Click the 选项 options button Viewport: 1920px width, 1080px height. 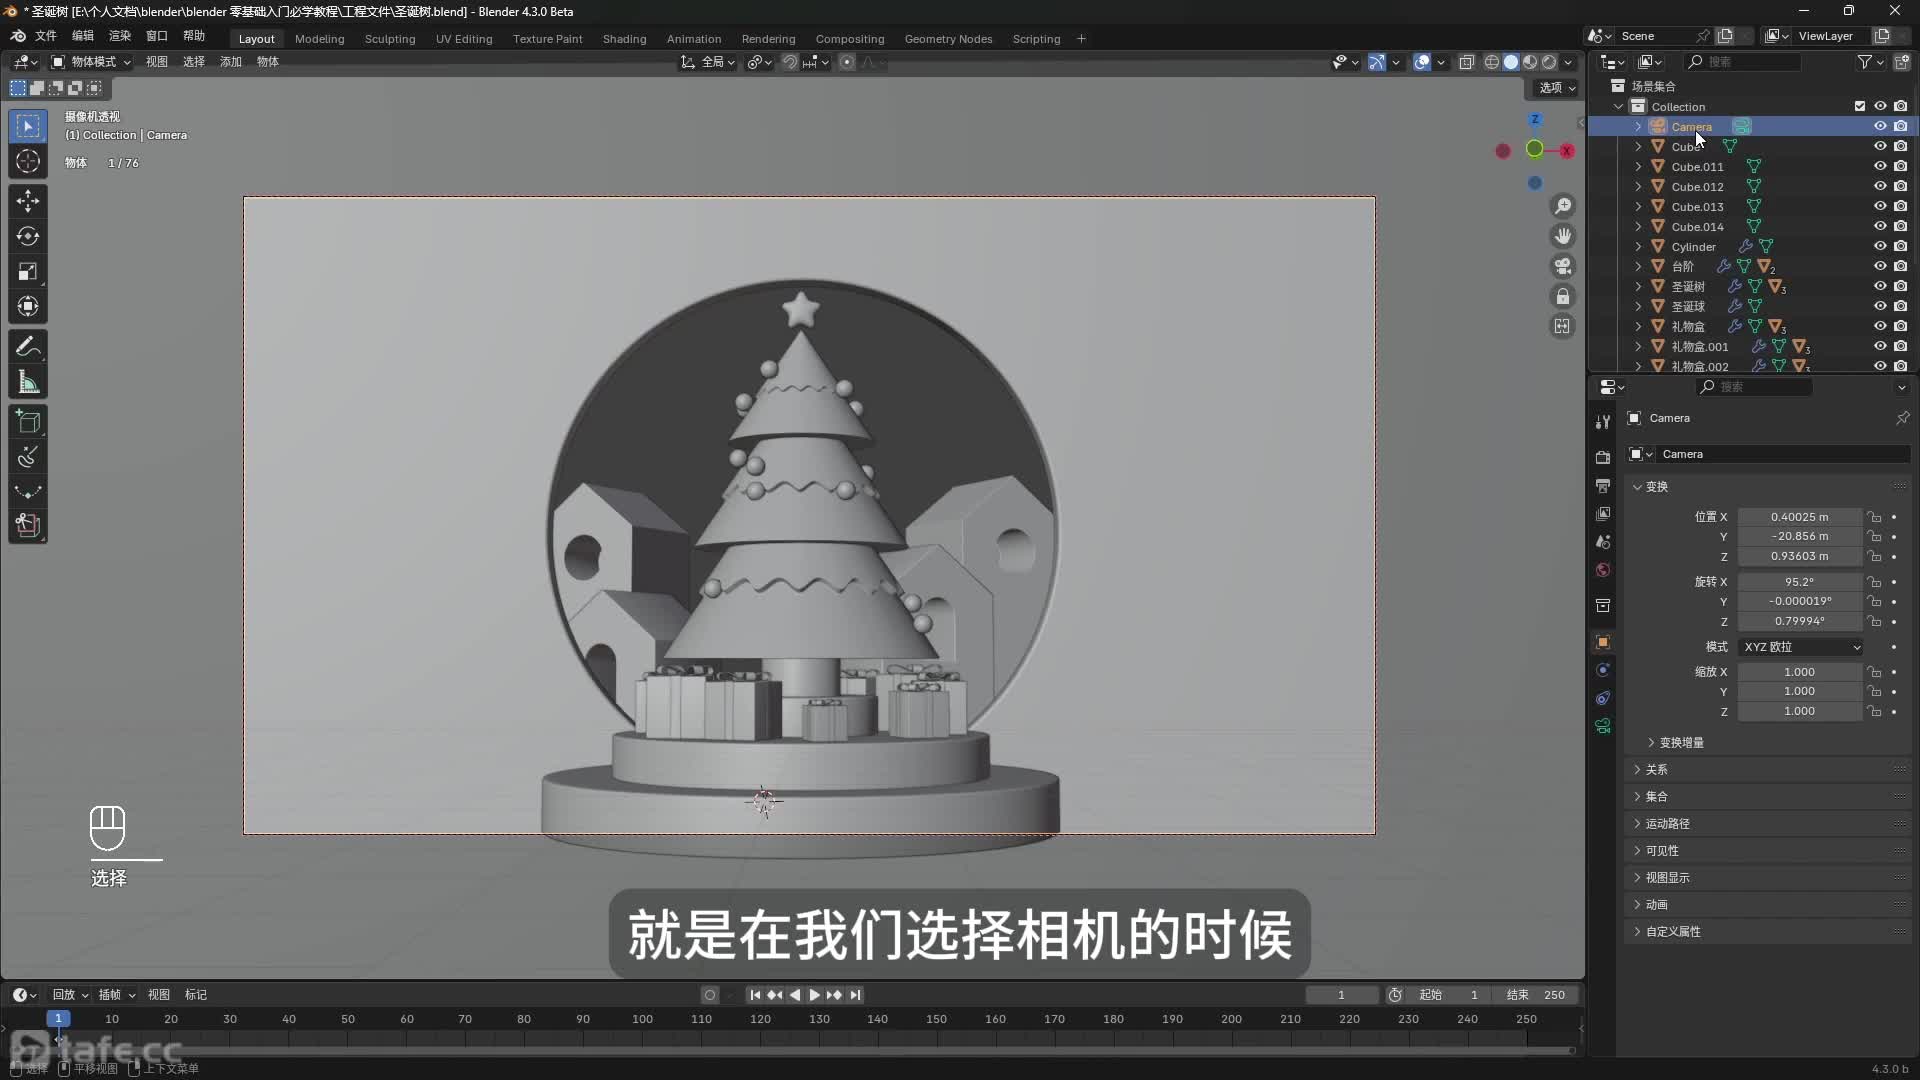pyautogui.click(x=1556, y=88)
